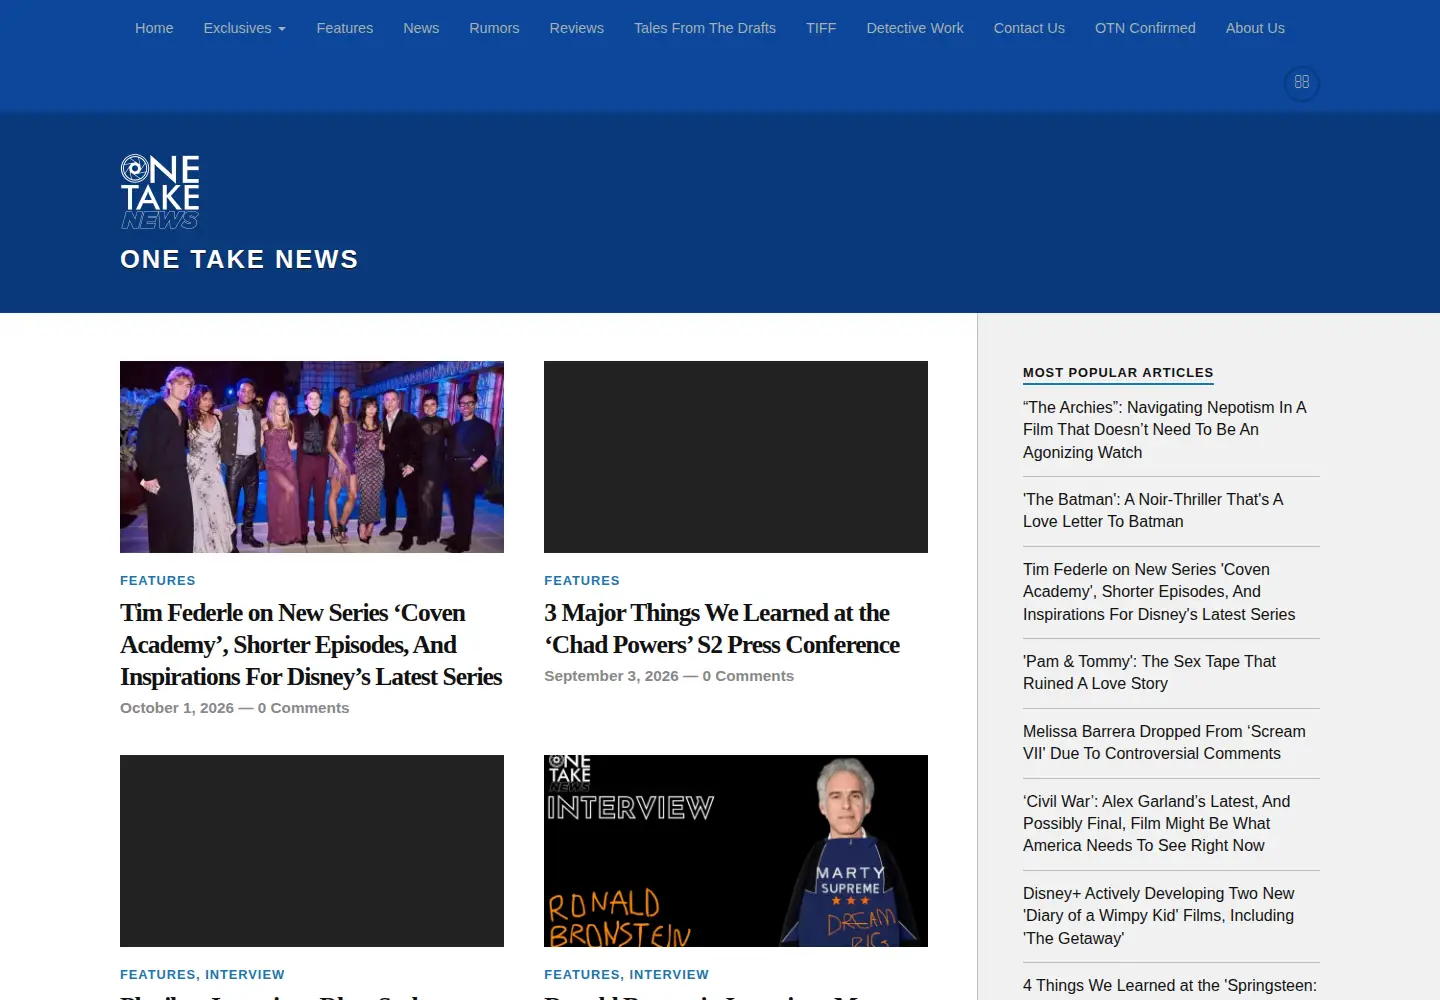Click the ONE TAKE NEWS site title

(239, 259)
